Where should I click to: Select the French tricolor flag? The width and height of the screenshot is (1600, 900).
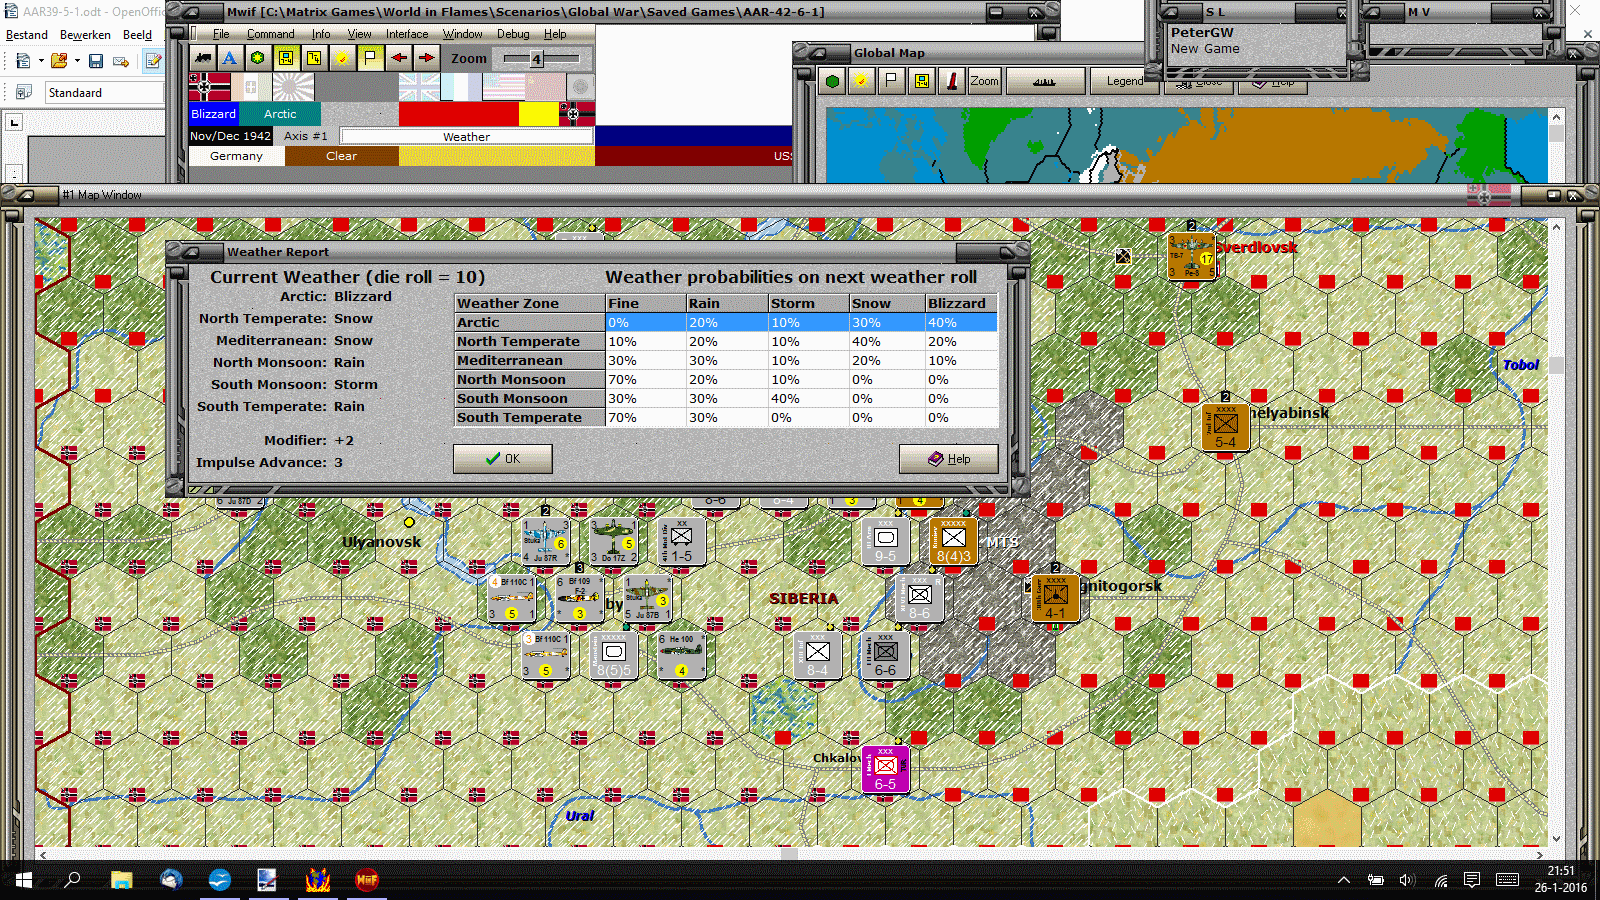[461, 87]
